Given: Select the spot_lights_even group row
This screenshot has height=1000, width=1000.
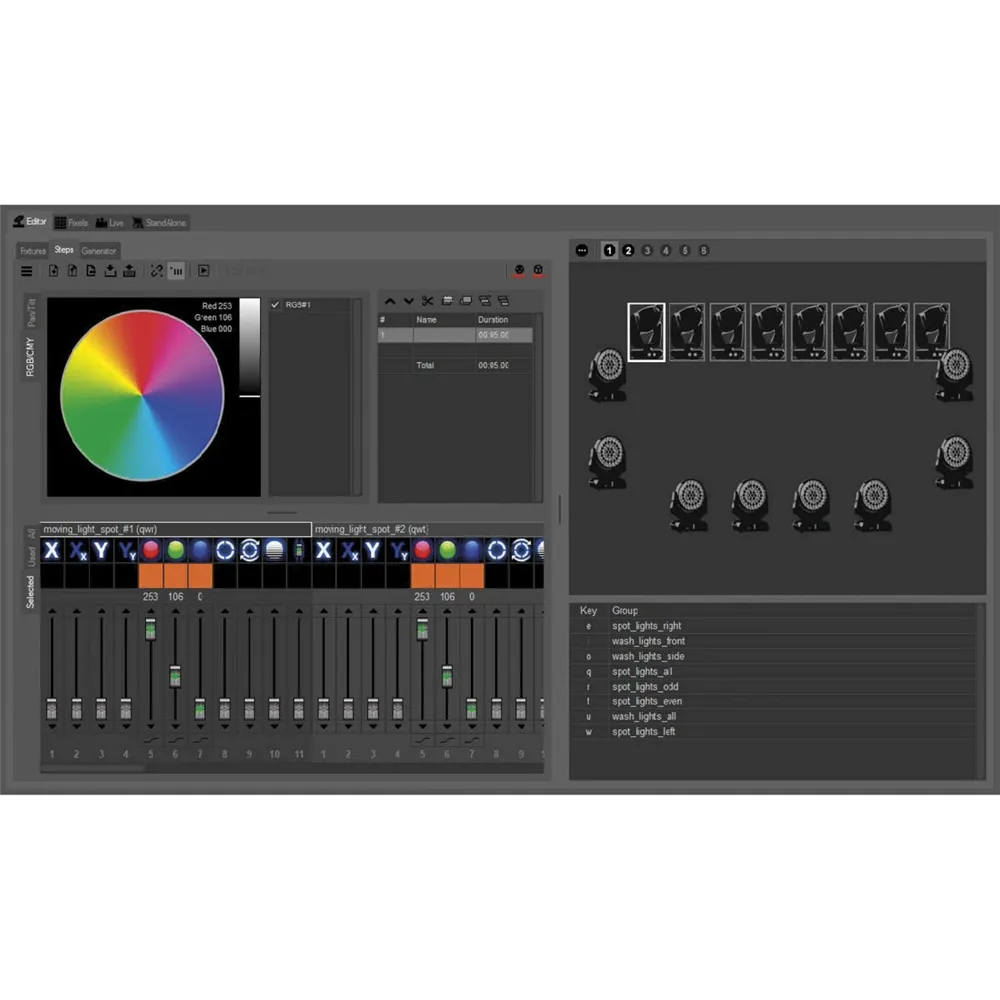Looking at the screenshot, I should [647, 702].
